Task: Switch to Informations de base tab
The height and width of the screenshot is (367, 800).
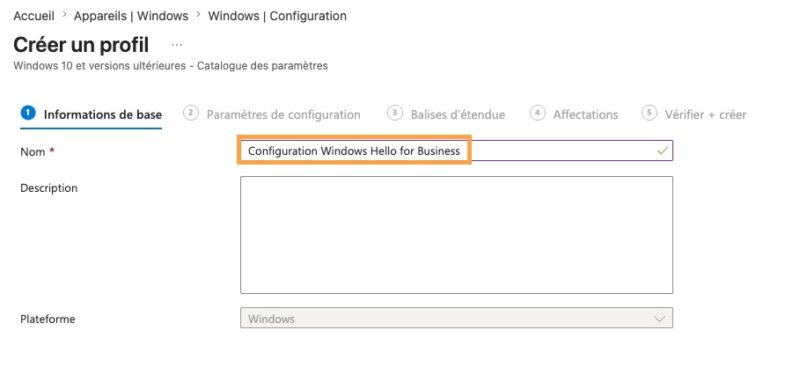Action: 103,114
